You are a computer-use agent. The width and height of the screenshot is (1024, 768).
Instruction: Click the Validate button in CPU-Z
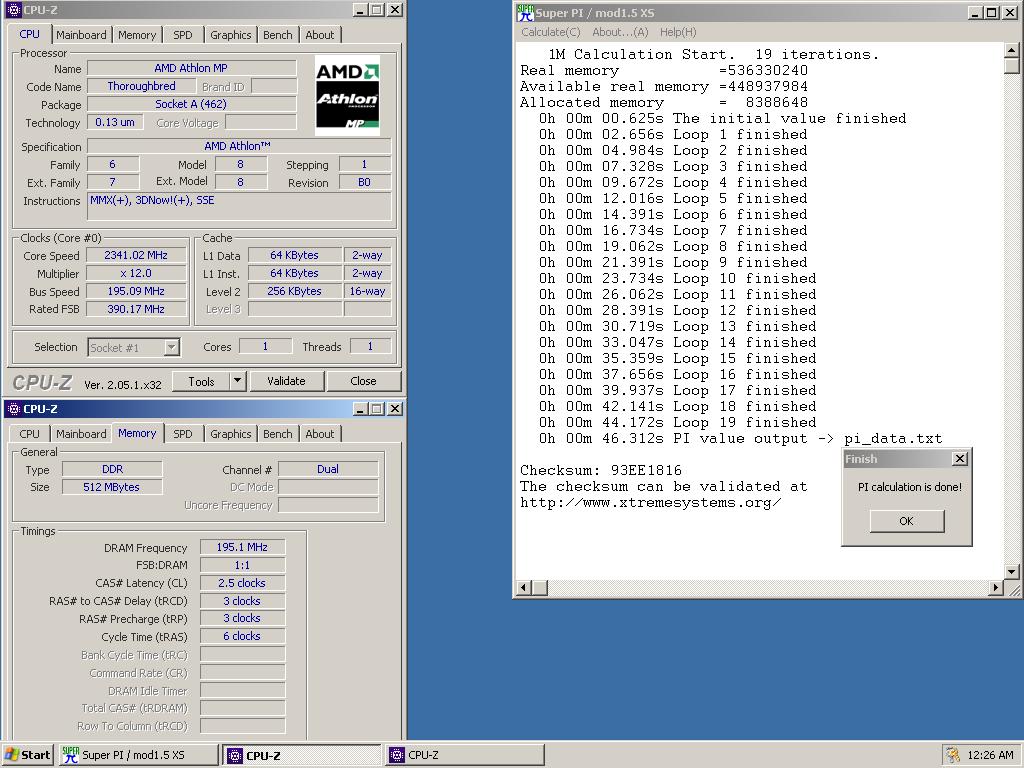[x=286, y=381]
